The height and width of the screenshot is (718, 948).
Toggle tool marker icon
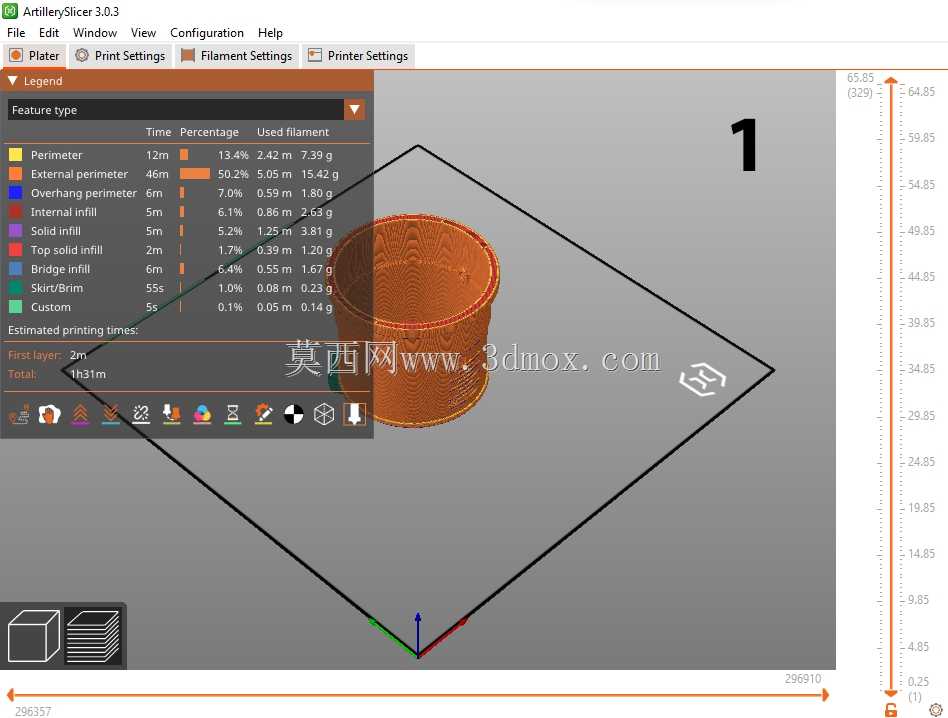354,414
